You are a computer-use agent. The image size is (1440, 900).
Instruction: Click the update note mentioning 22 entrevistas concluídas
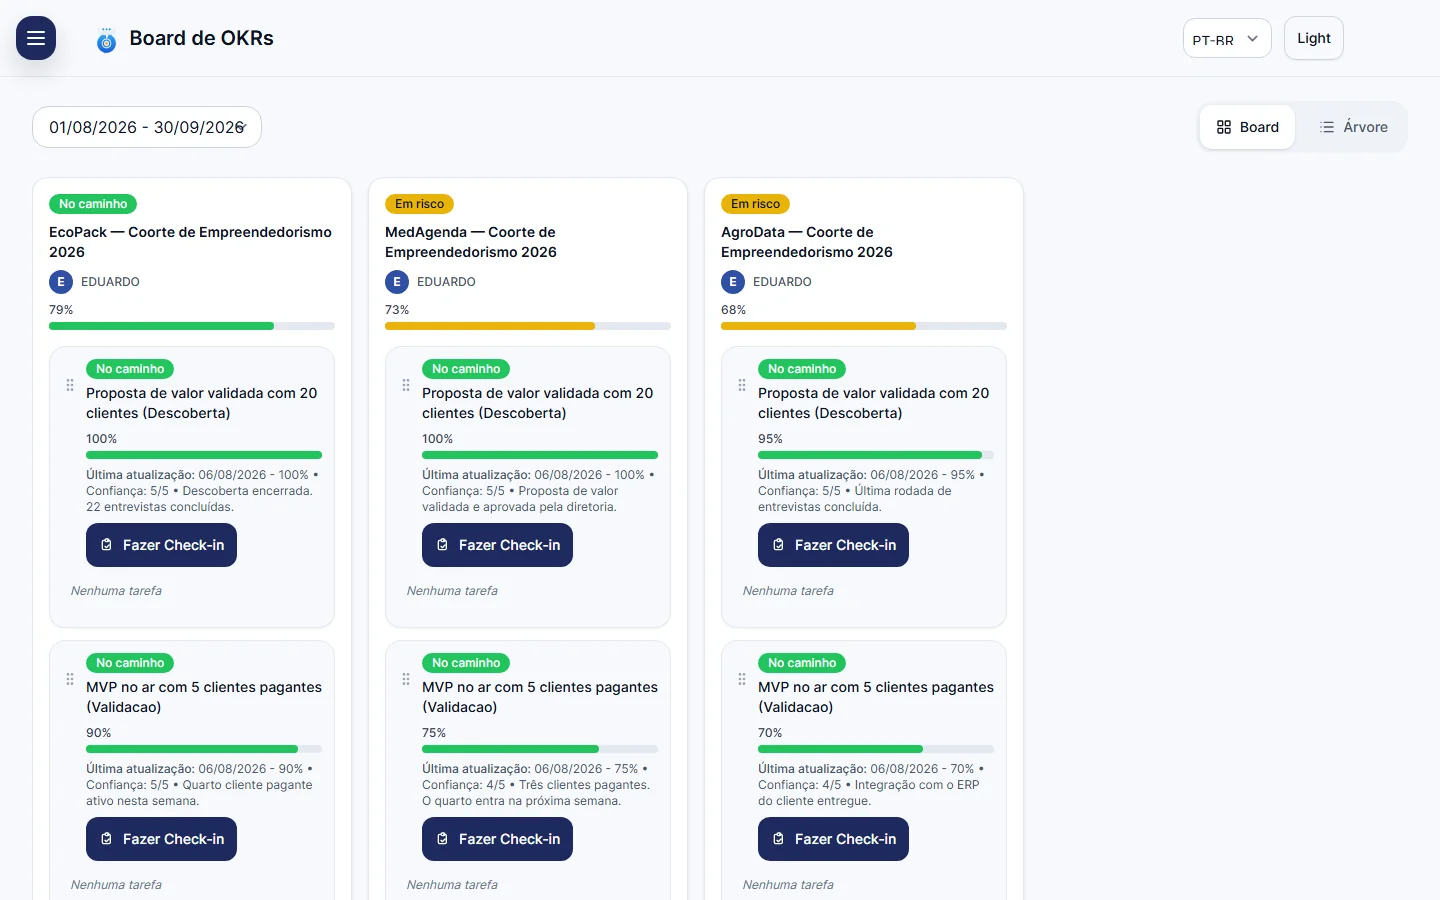click(202, 491)
